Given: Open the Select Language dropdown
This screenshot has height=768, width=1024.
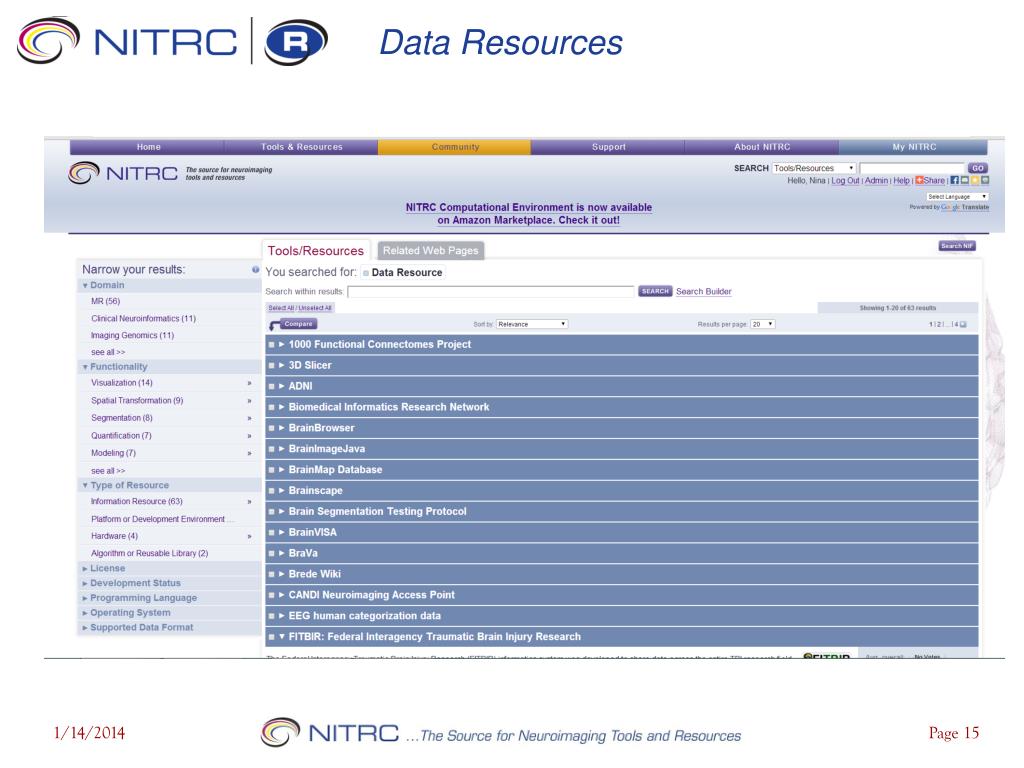Looking at the screenshot, I should tap(957, 197).
